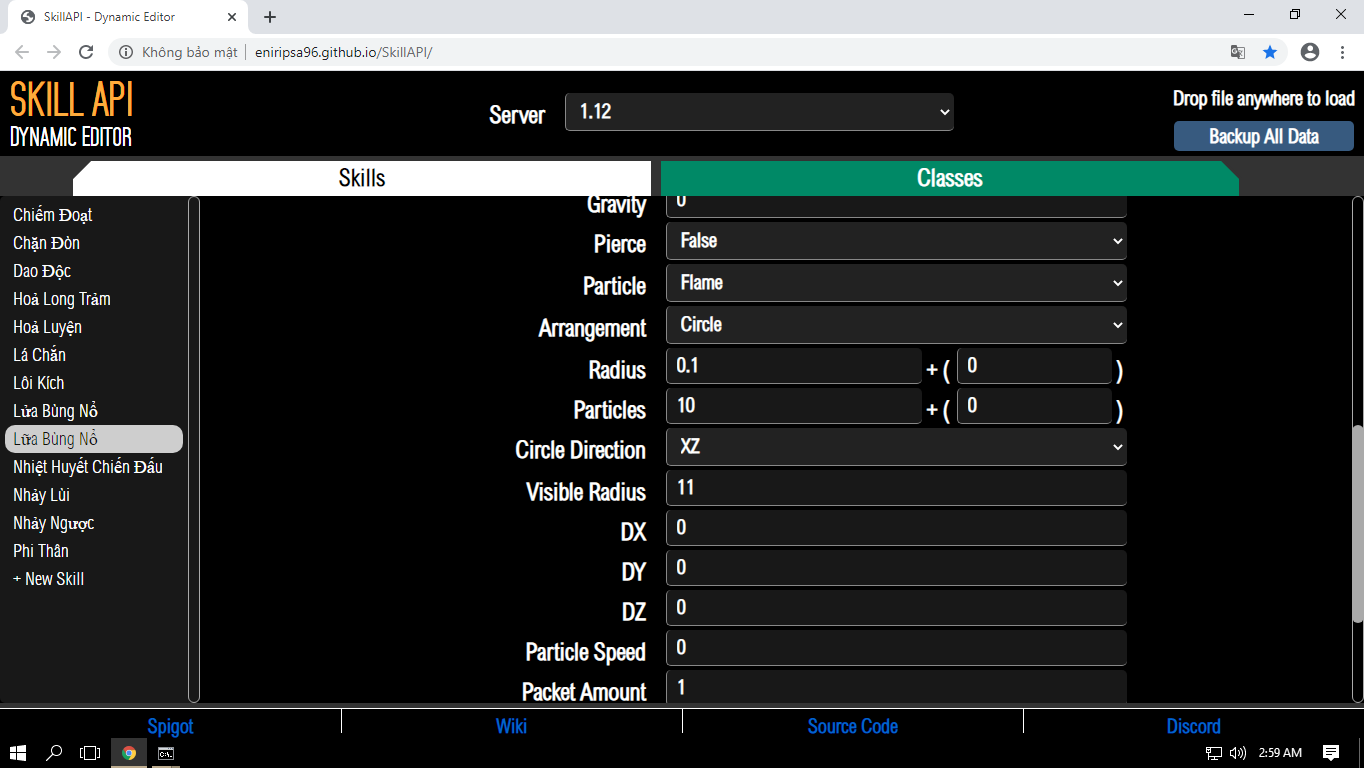Open the Windows Start menu
This screenshot has width=1364, height=768.
coord(17,753)
